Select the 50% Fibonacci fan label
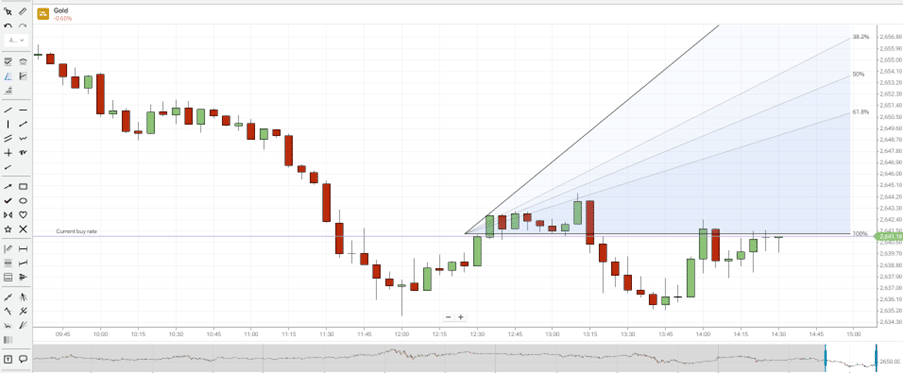The height and width of the screenshot is (373, 903). [859, 74]
